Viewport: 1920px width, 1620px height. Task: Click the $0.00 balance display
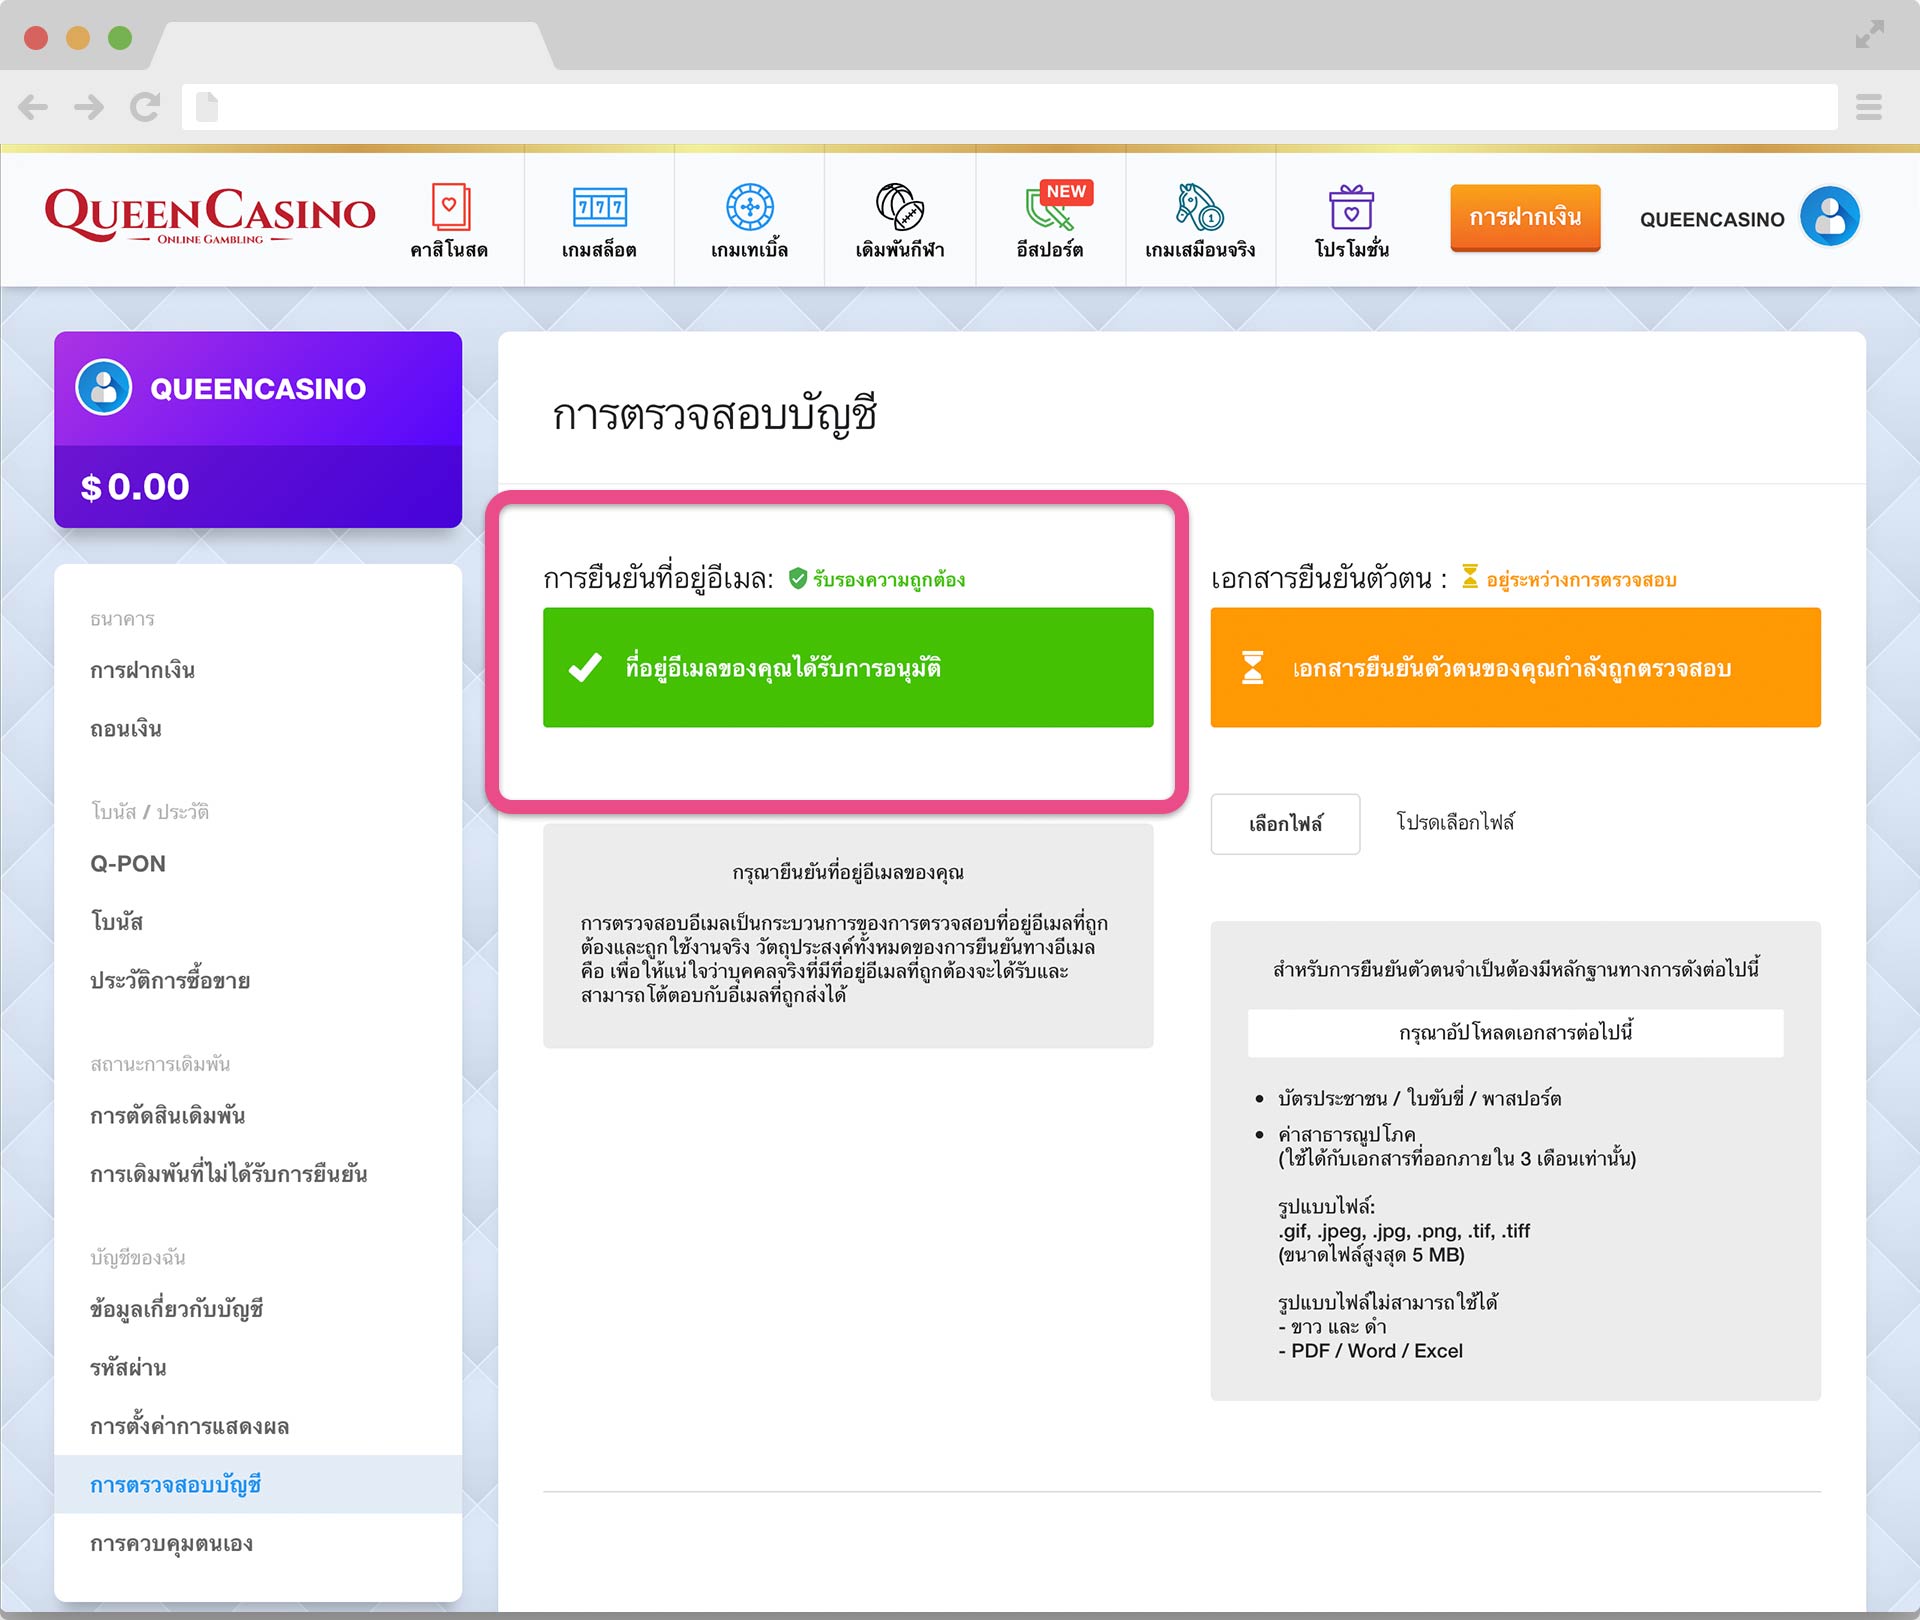coord(134,487)
